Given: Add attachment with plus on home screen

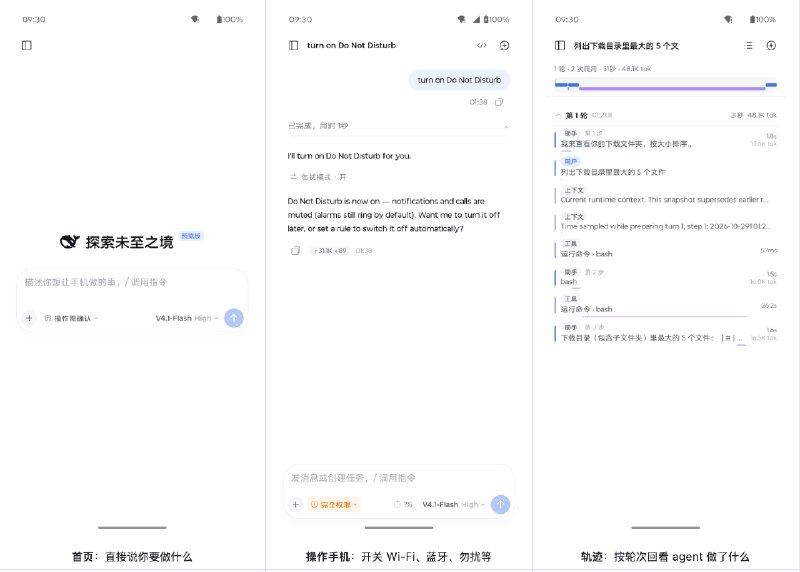Looking at the screenshot, I should pyautogui.click(x=29, y=318).
